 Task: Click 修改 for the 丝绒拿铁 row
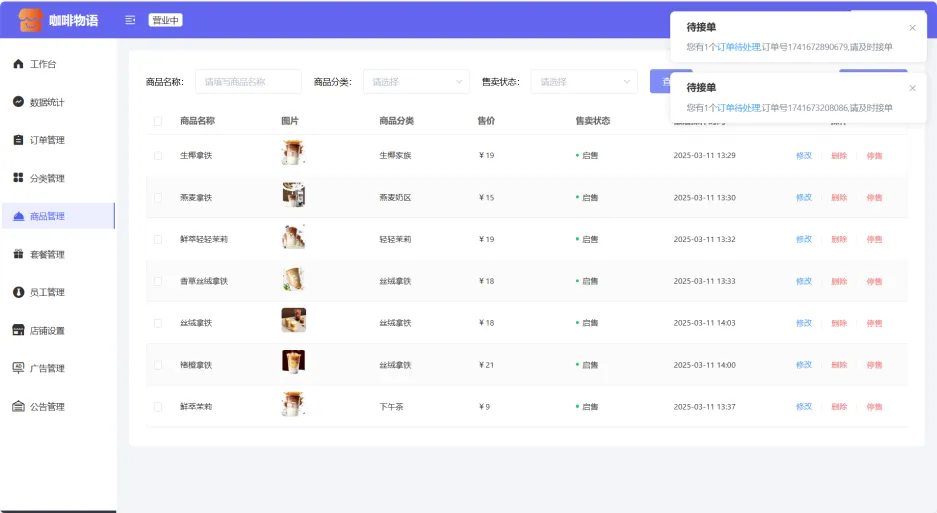[x=803, y=323]
